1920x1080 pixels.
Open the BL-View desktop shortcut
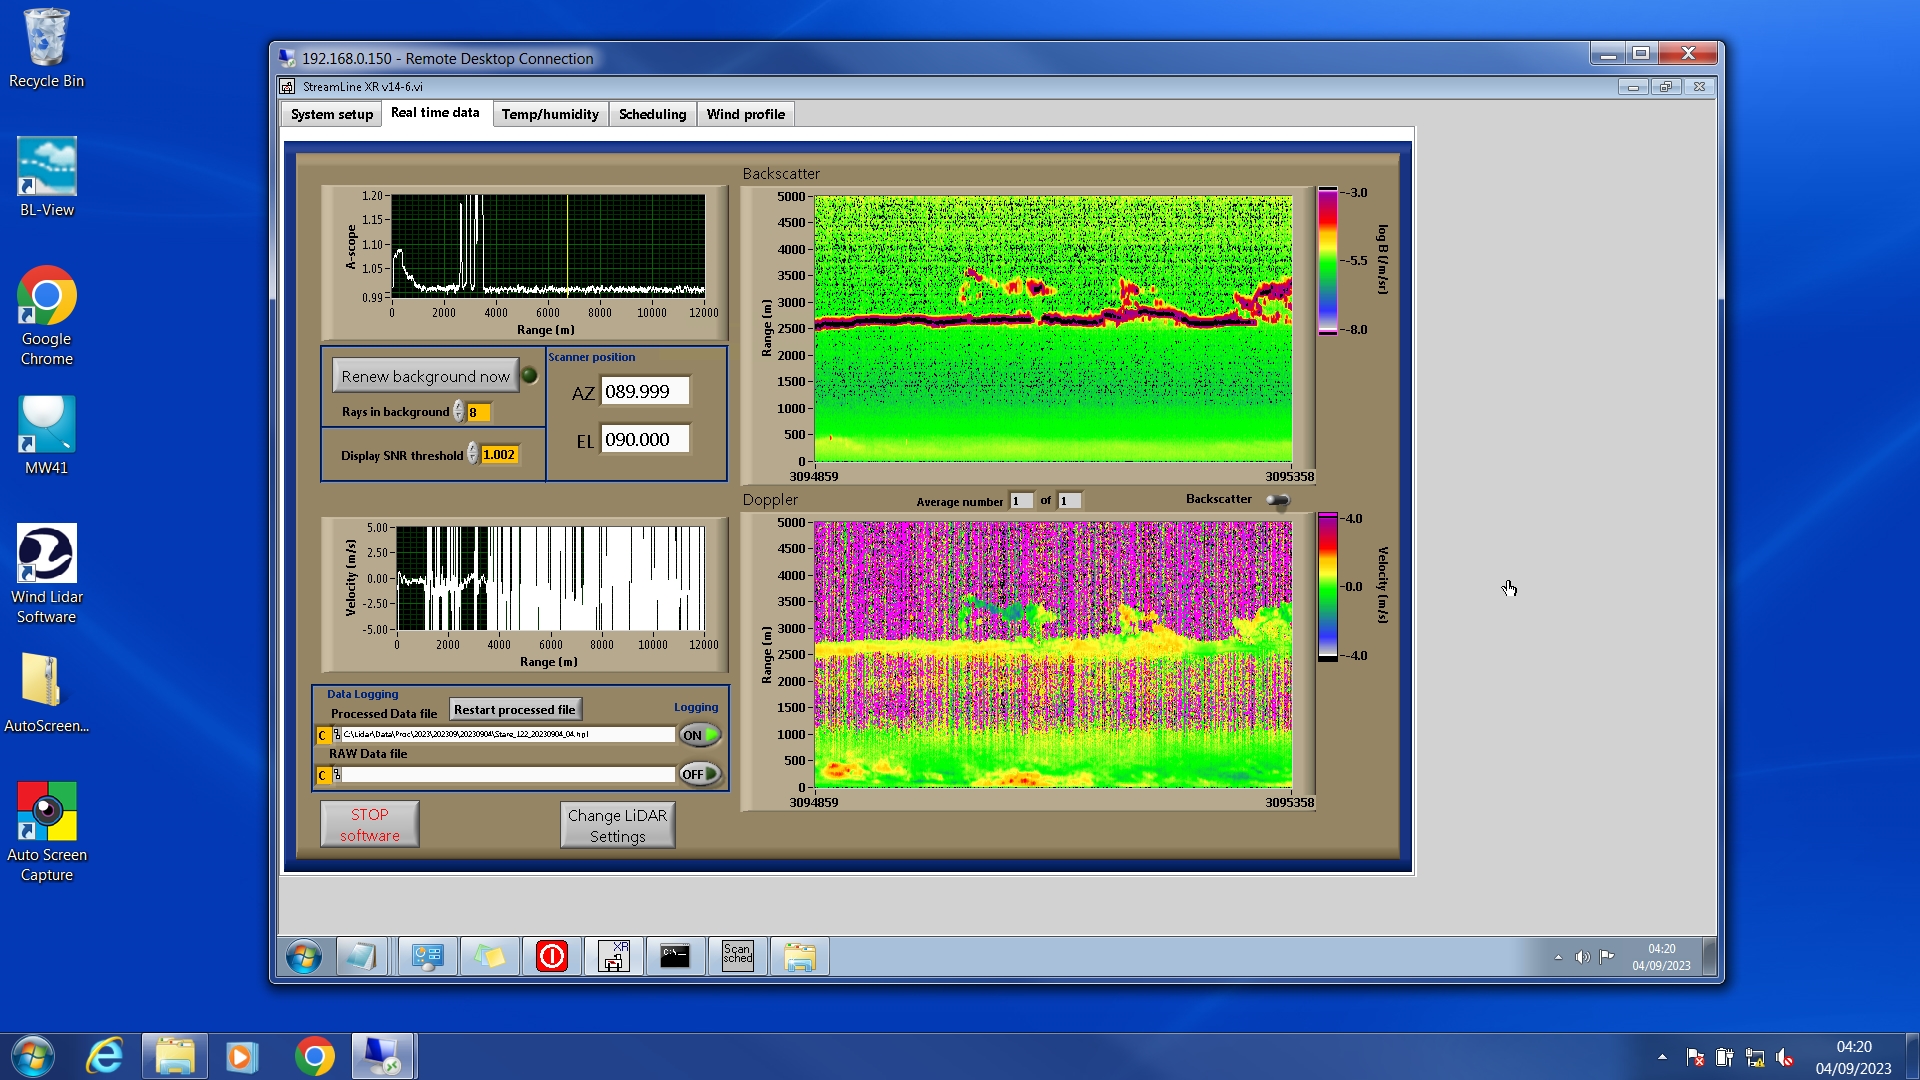pos(46,177)
